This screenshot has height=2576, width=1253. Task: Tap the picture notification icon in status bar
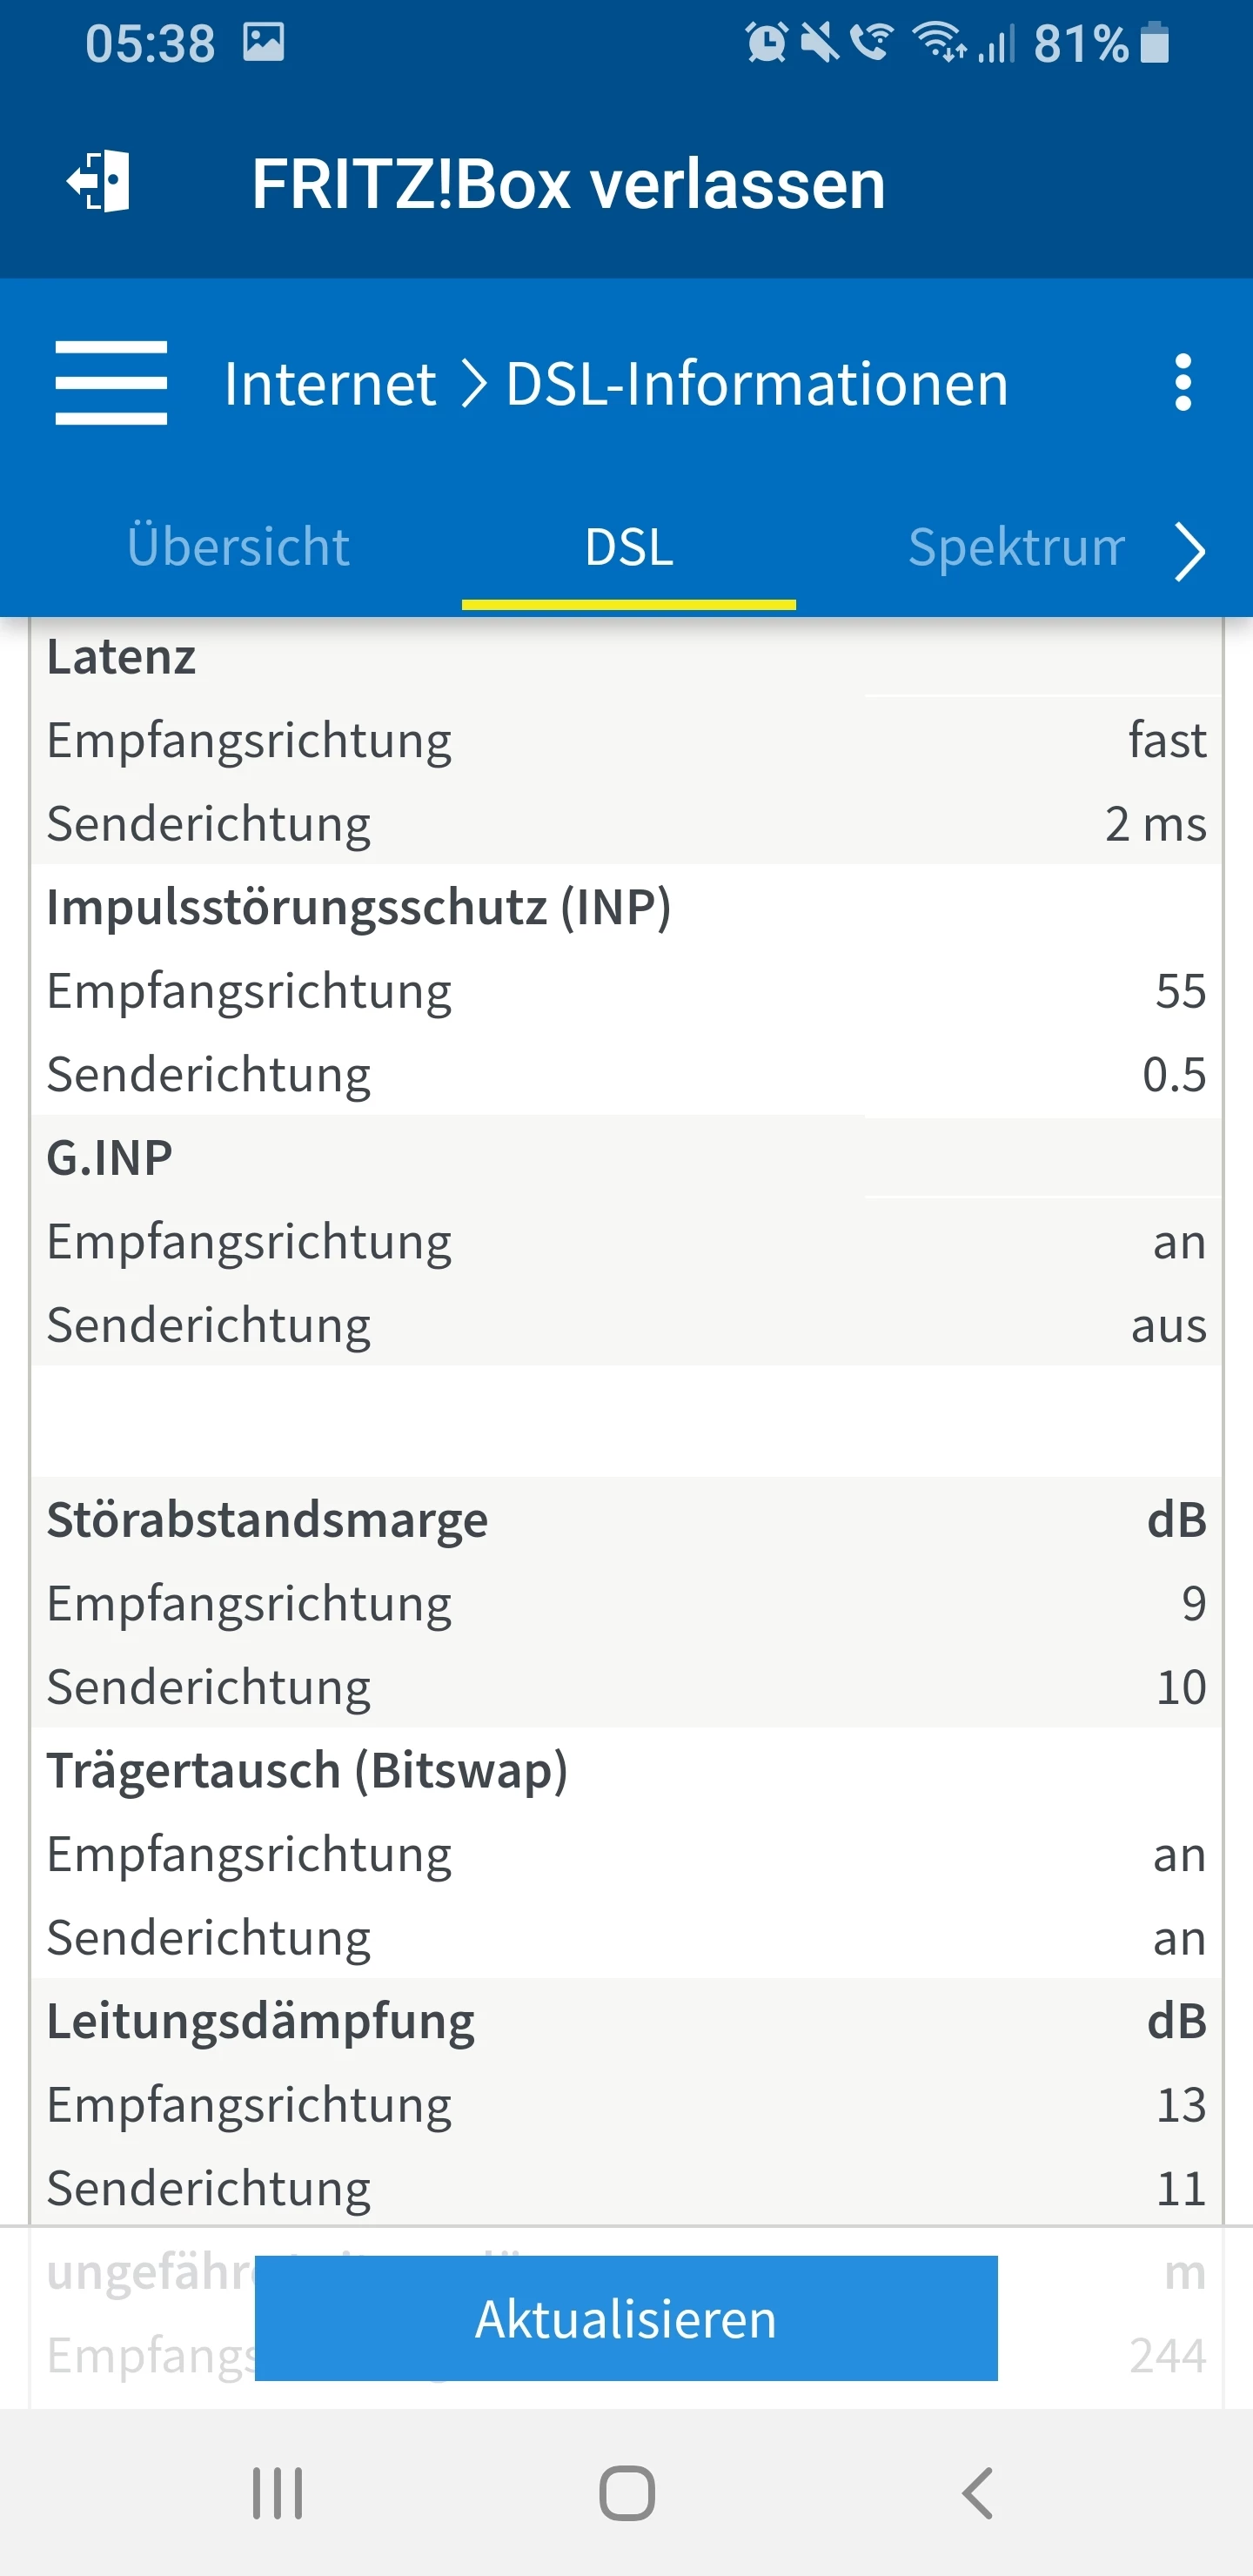coord(264,43)
